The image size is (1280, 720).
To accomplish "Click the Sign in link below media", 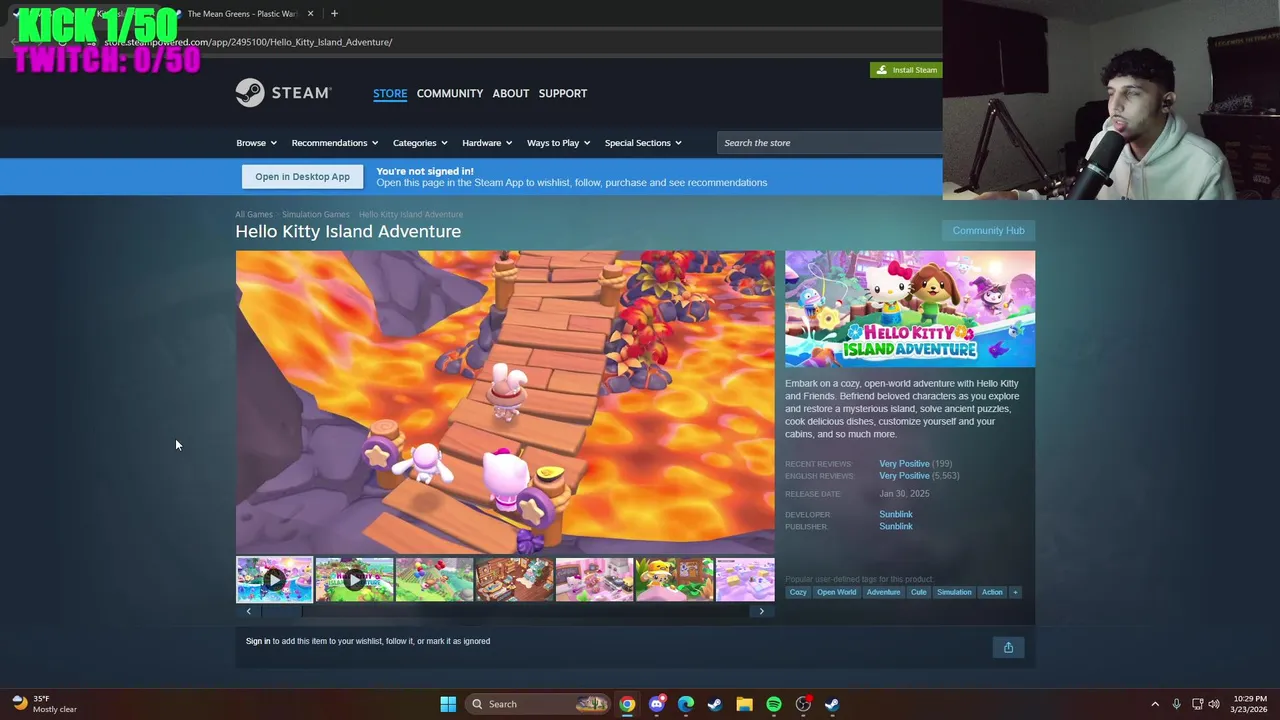I will click(258, 641).
